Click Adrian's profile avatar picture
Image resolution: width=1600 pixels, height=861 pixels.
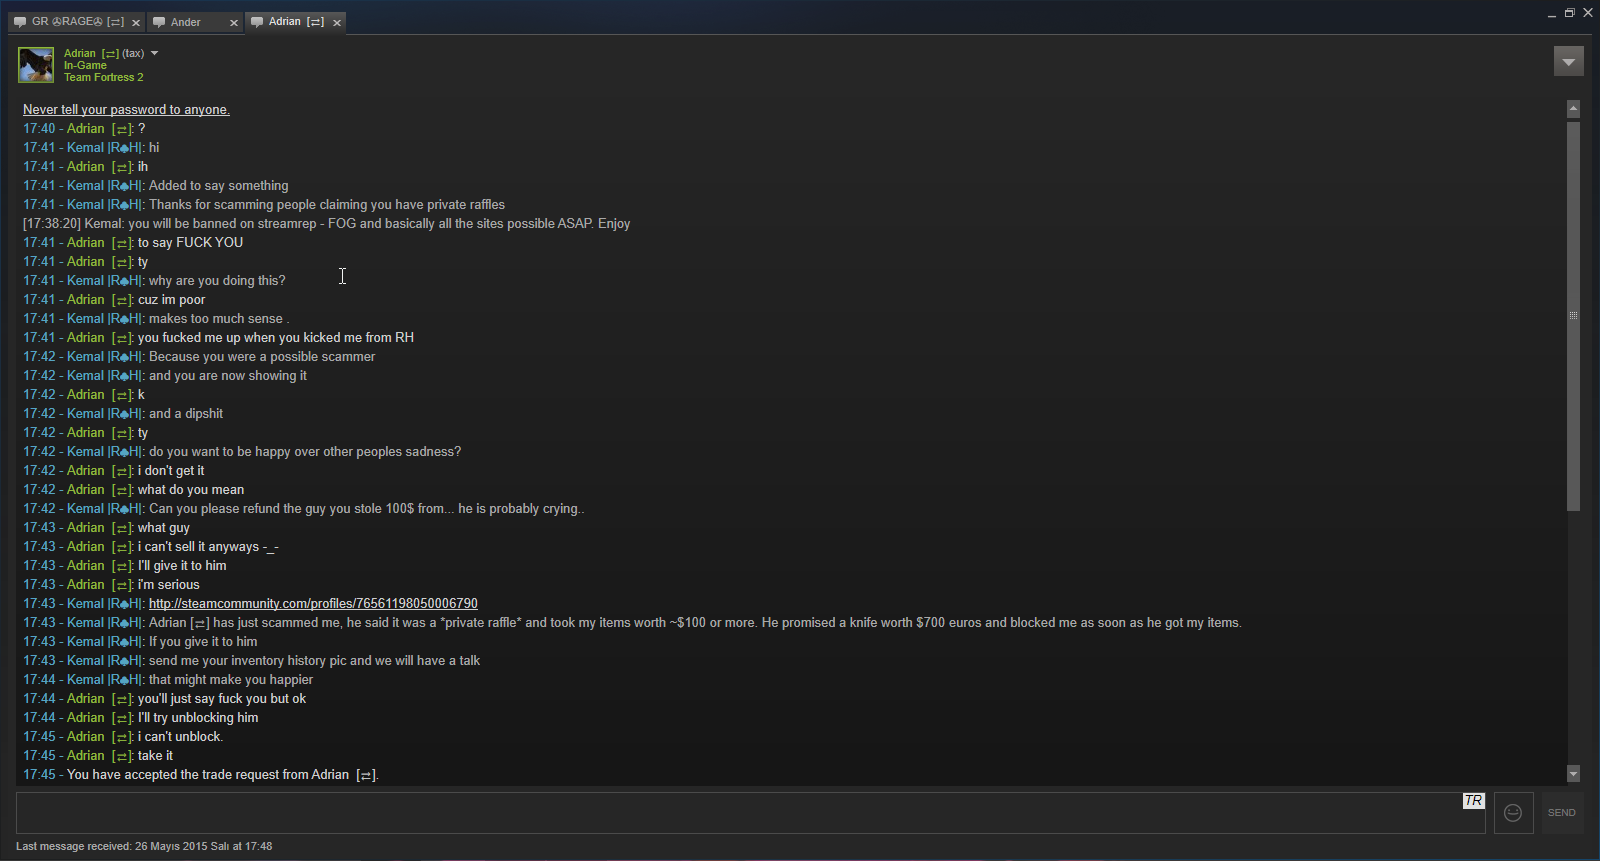pyautogui.click(x=36, y=65)
